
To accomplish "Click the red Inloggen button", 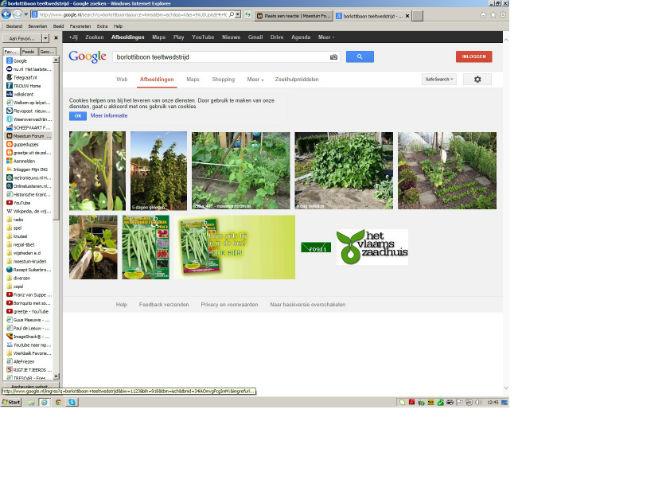I will [x=474, y=56].
